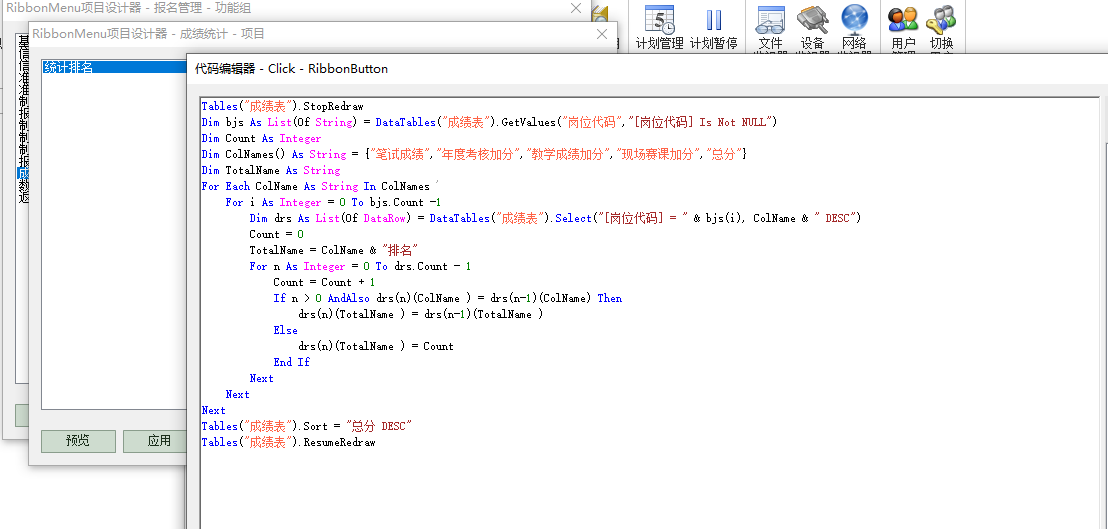
Task: Open the 文件监视器 file monitor icon
Action: click(770, 27)
